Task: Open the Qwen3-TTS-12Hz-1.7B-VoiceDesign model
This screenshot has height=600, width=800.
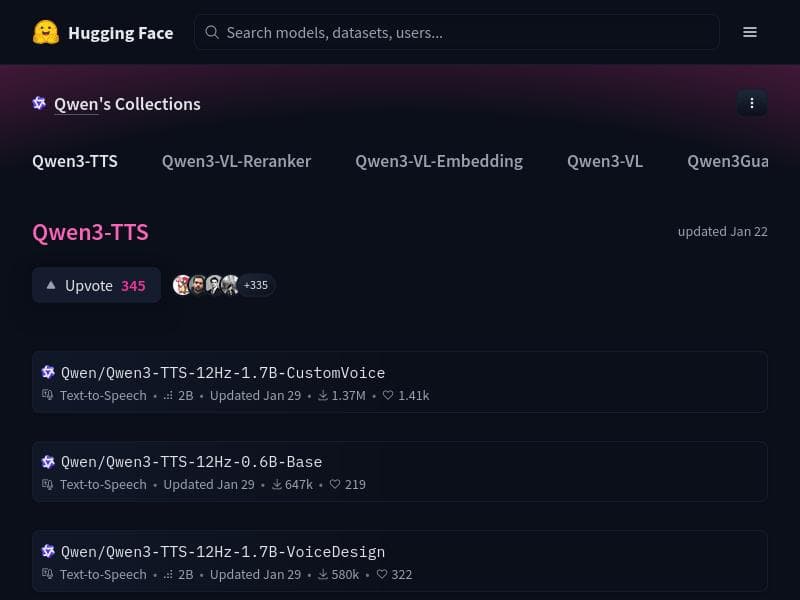Action: (x=222, y=551)
